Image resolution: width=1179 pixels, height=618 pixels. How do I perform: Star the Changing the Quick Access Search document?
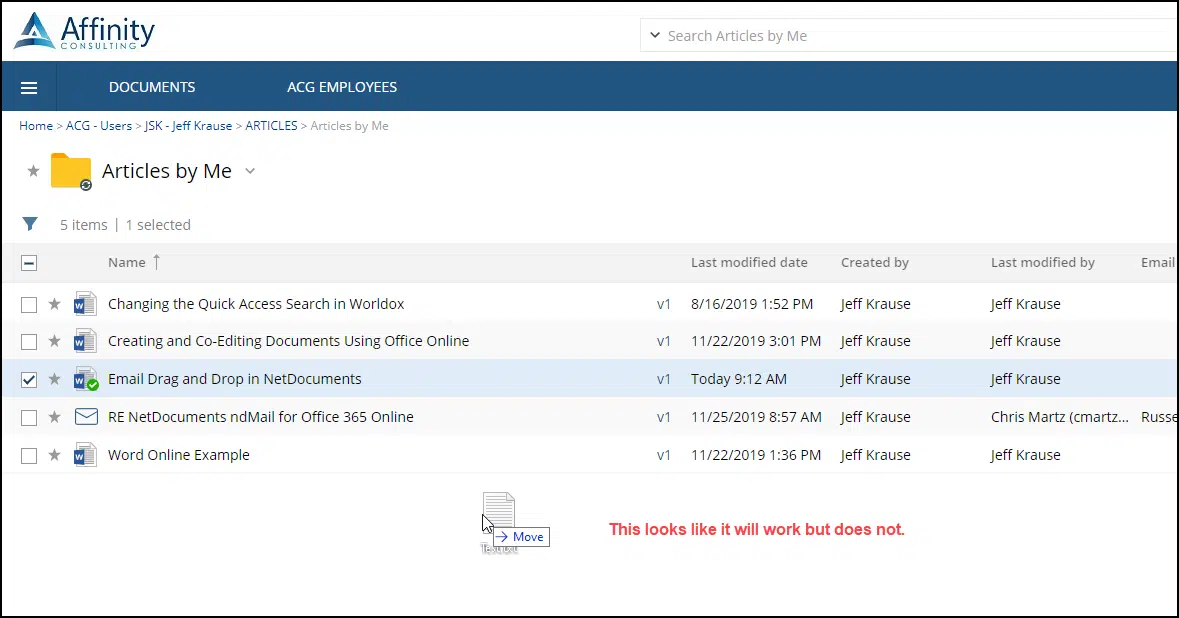[54, 304]
